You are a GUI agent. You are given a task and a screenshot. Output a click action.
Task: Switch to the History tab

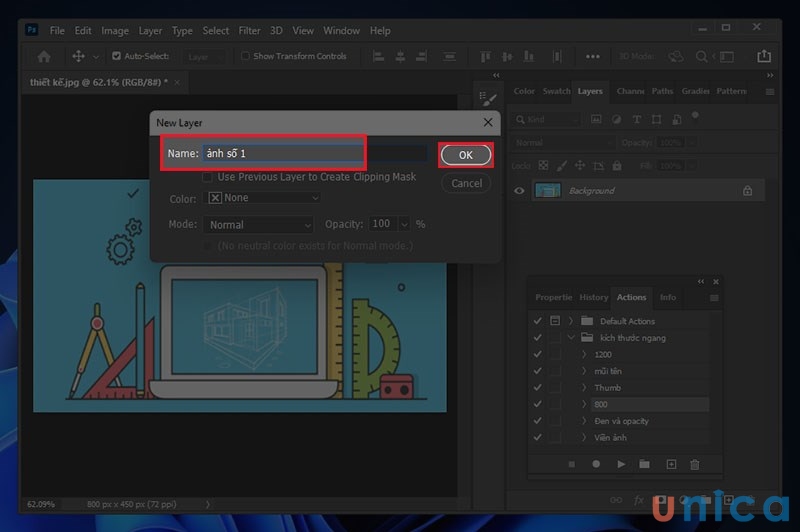(593, 297)
